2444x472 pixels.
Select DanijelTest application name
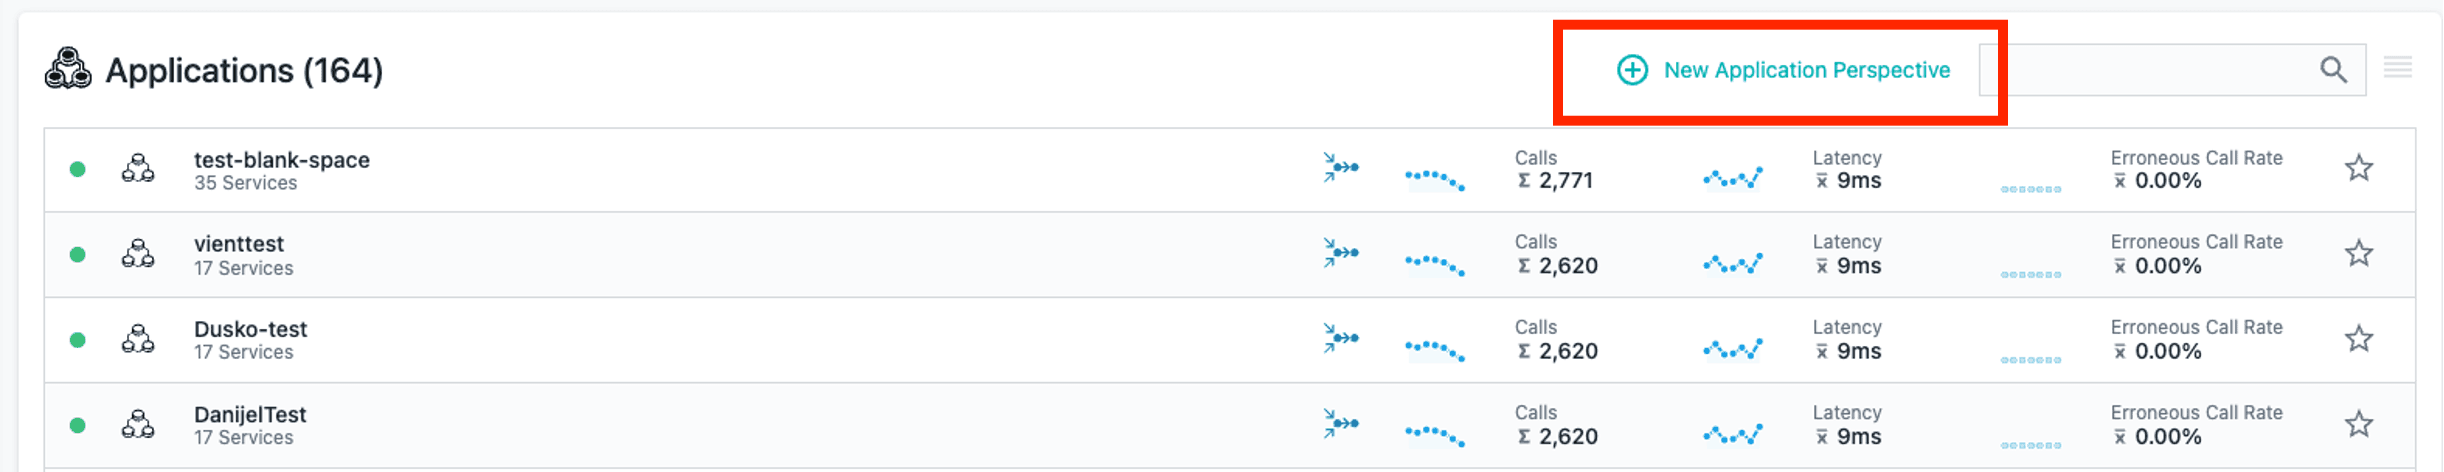pos(250,415)
